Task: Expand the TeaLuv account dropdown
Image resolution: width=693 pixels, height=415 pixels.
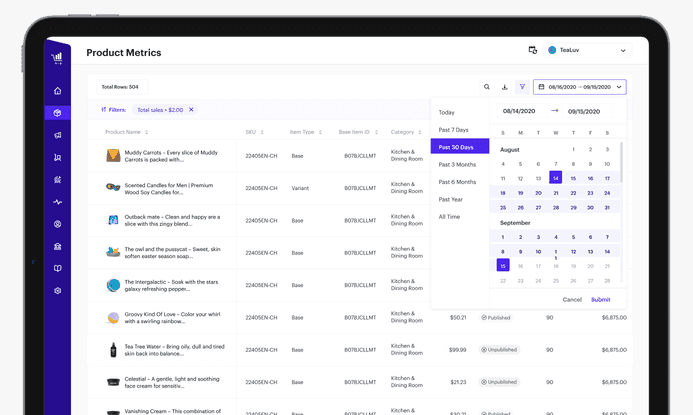Action: click(x=623, y=50)
